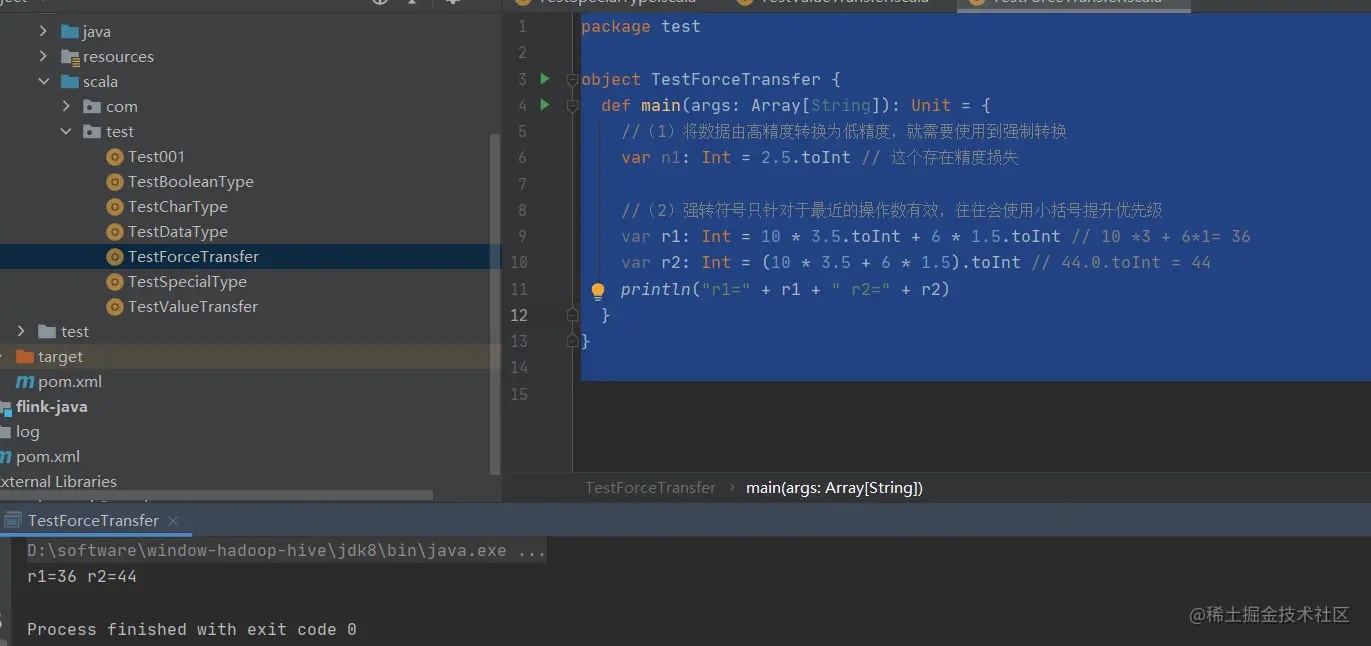Image resolution: width=1371 pixels, height=646 pixels.
Task: Expand the java folder chevron
Action: tap(43, 31)
